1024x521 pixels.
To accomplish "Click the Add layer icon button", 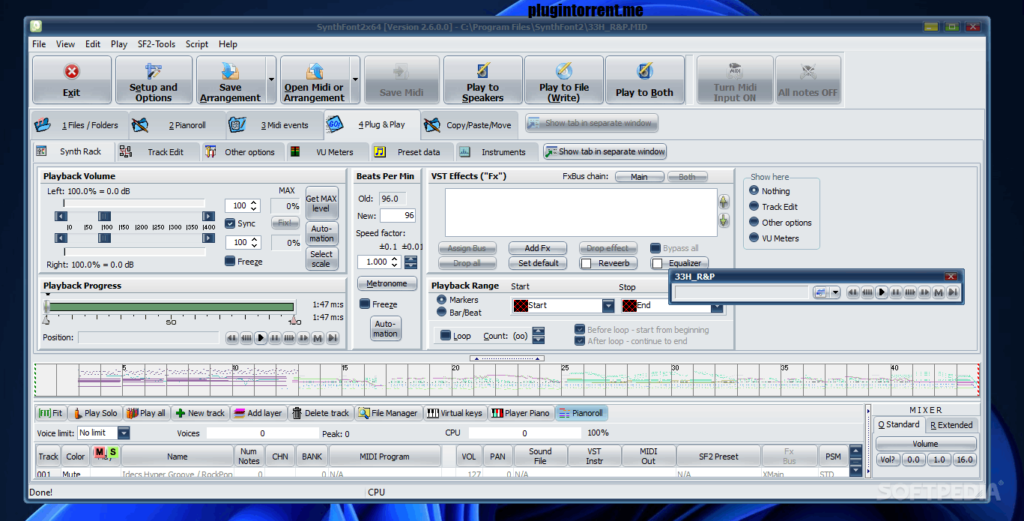I will (258, 413).
